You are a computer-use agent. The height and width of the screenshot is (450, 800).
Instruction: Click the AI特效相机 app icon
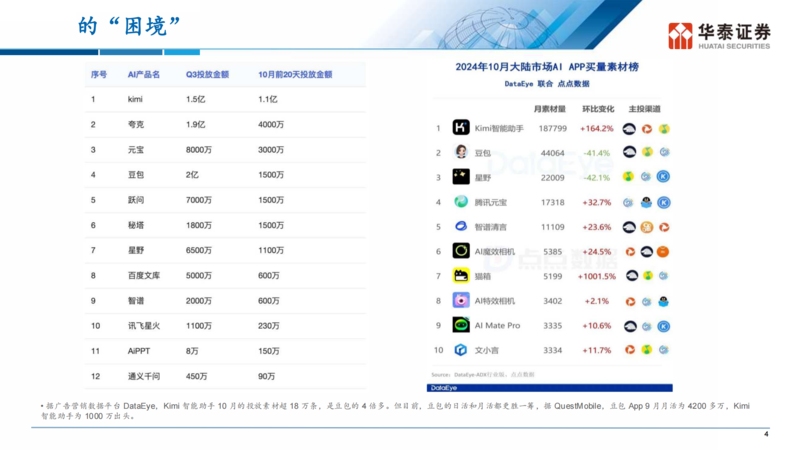tap(461, 300)
